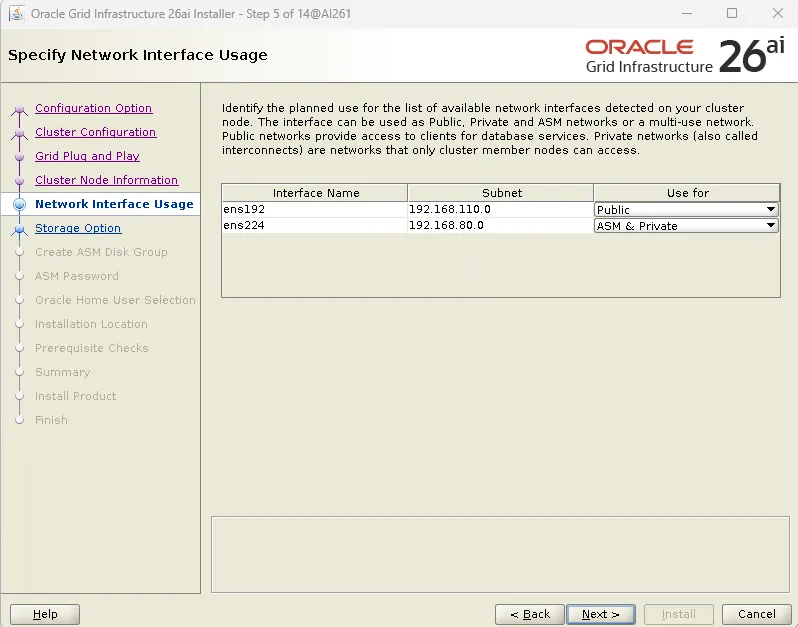Jump to Storage Option step
Viewport: 798px width, 627px height.
78,228
